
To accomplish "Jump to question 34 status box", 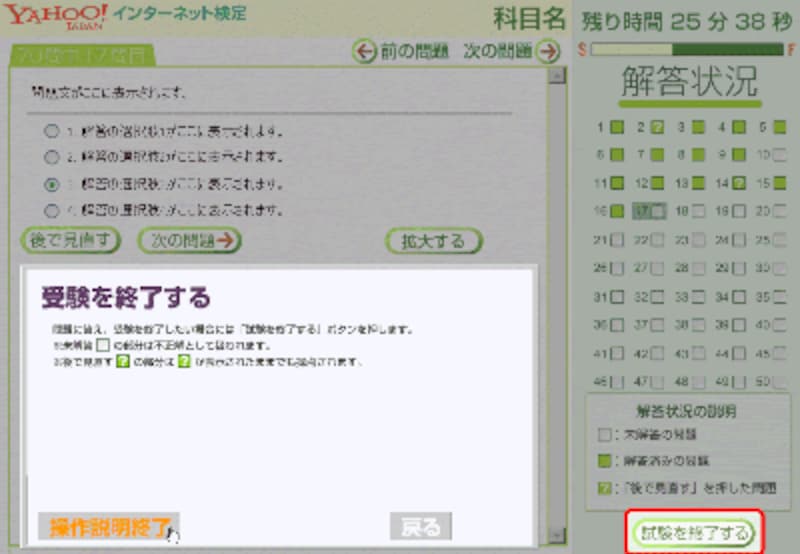I will click(739, 296).
